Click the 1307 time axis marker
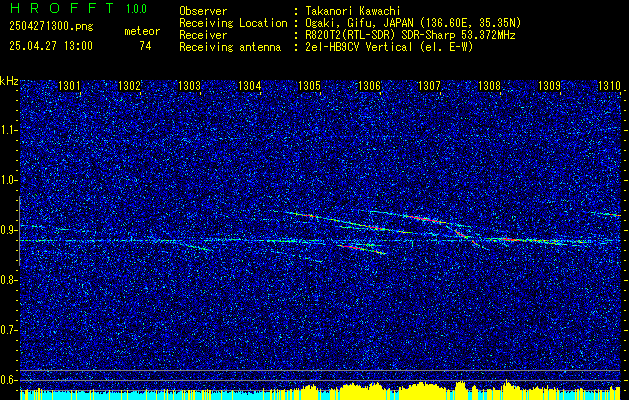The image size is (629, 400). click(x=430, y=85)
